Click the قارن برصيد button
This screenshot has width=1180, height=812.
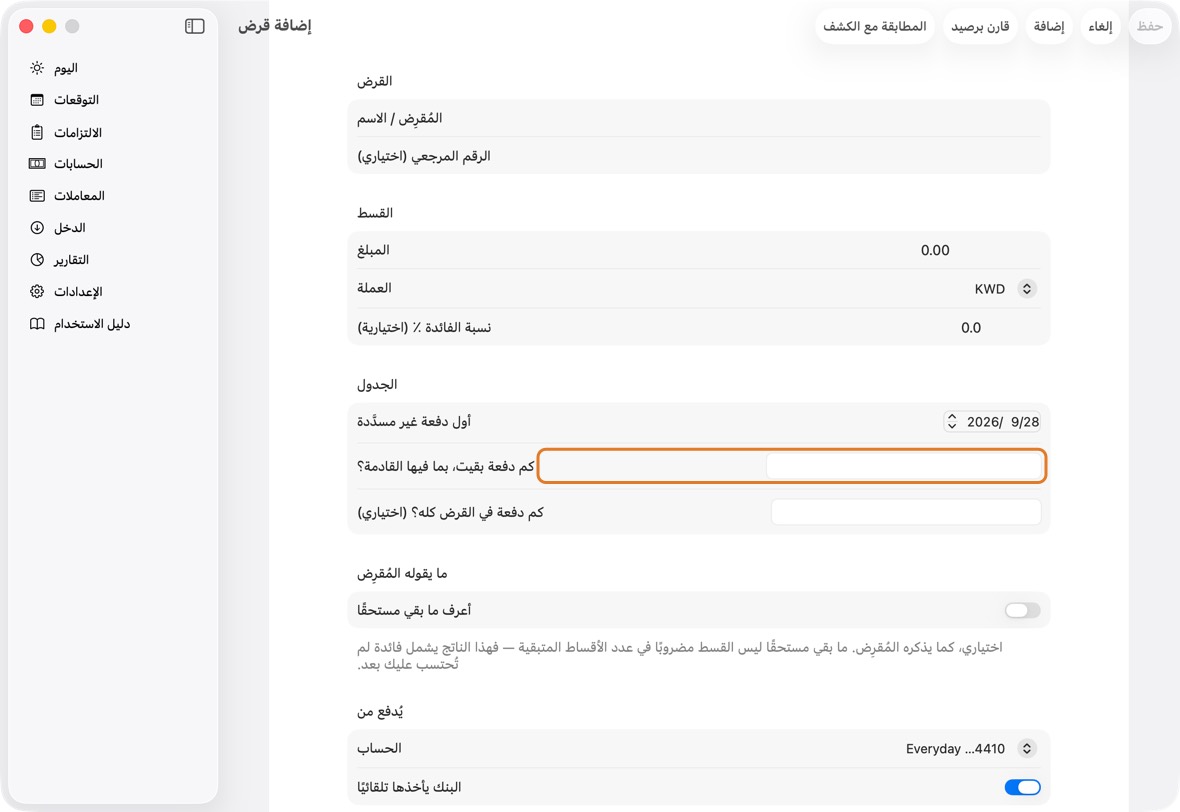click(x=980, y=26)
